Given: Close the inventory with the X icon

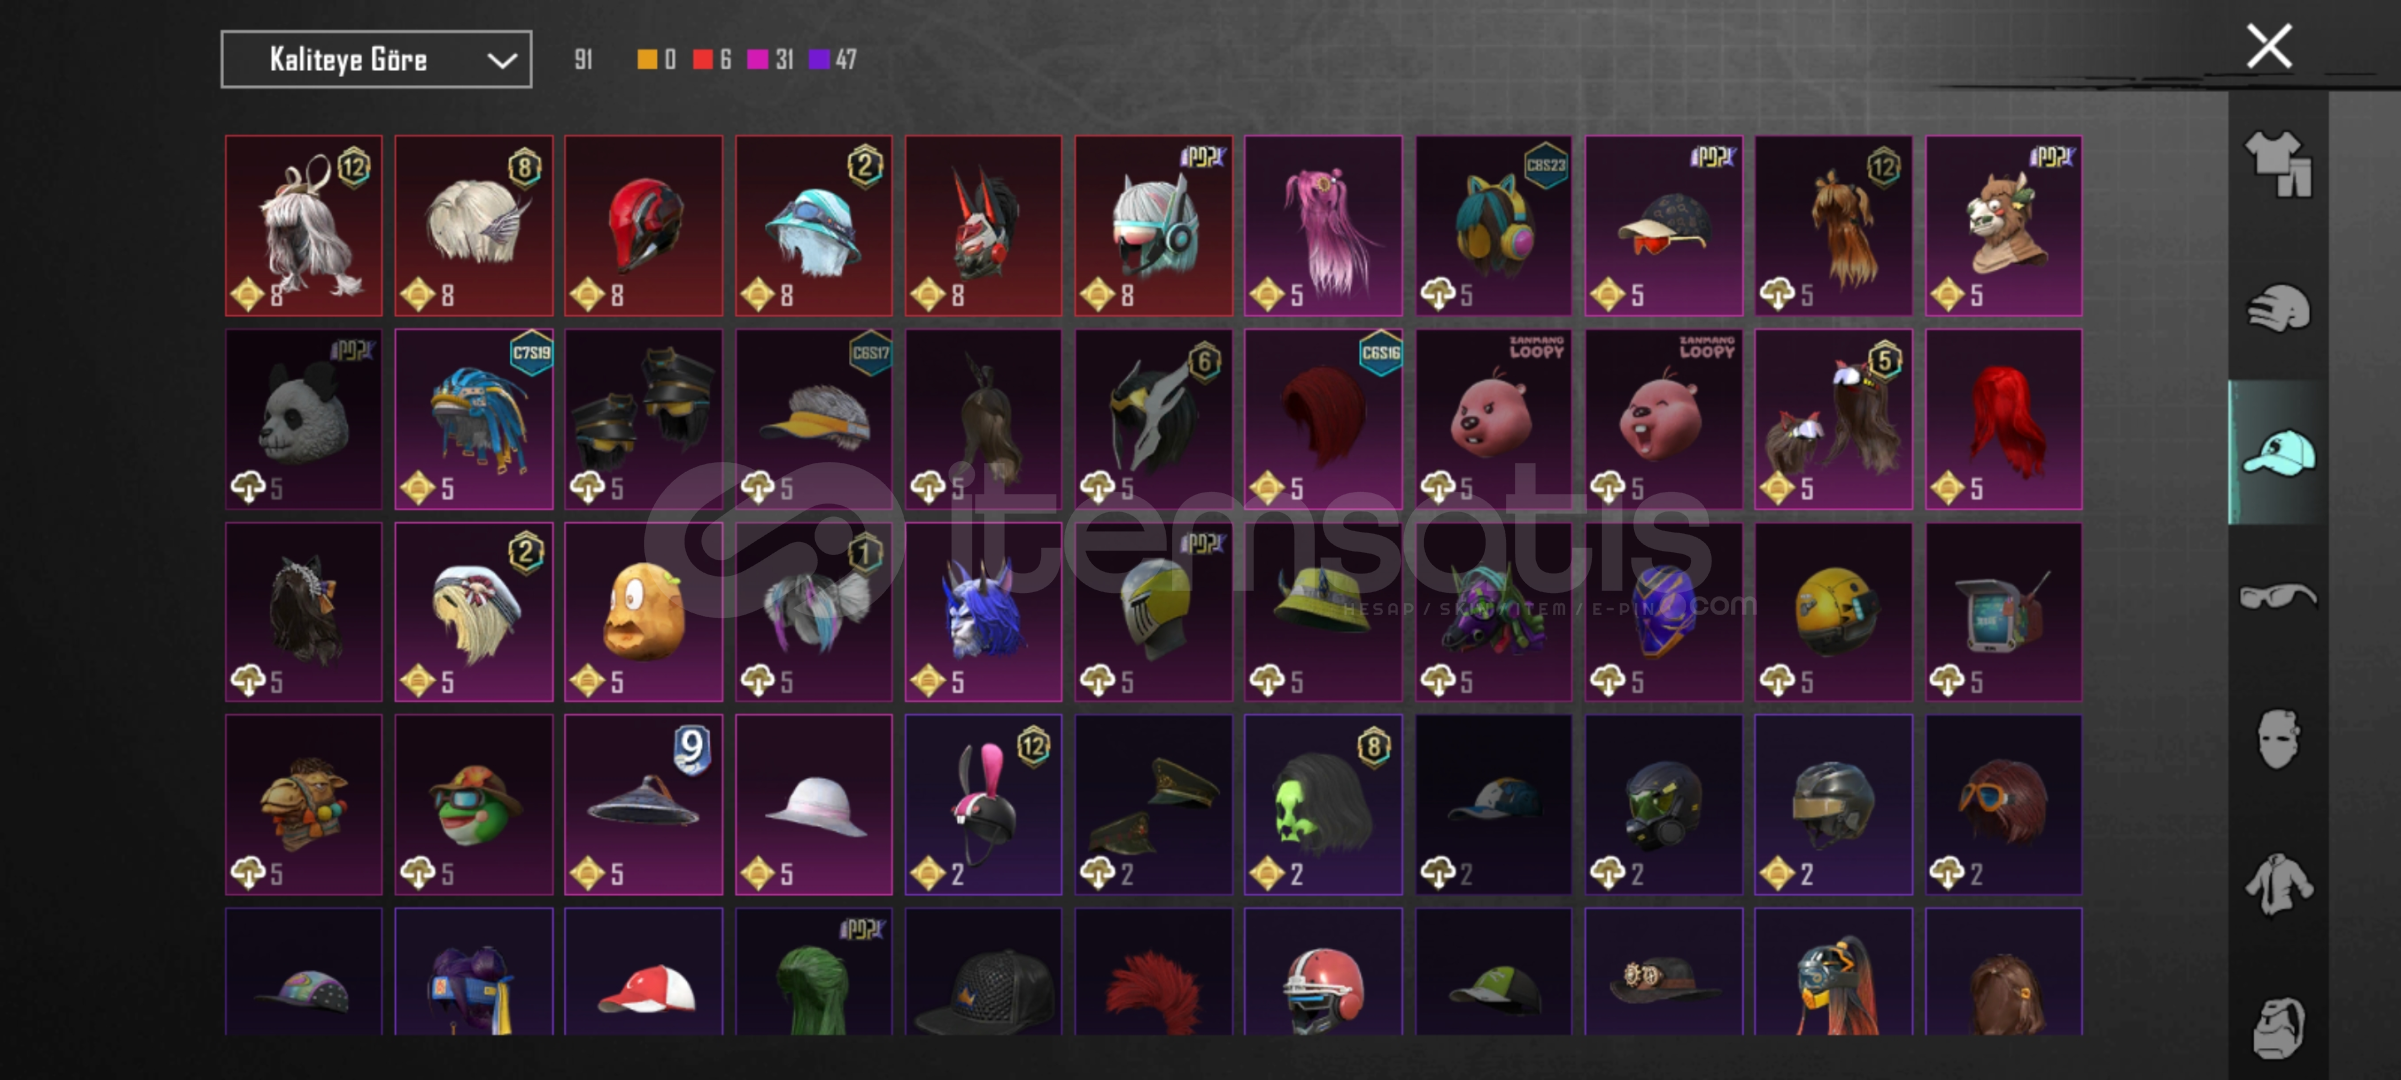Looking at the screenshot, I should pos(2269,46).
